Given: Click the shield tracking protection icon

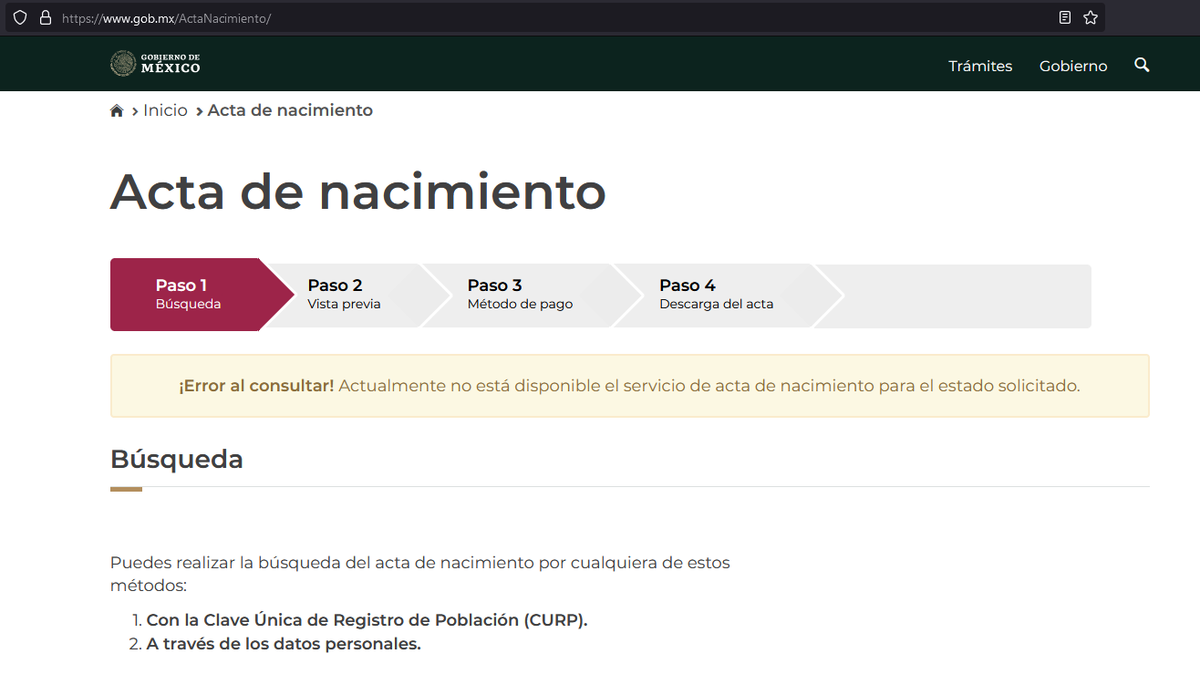Looking at the screenshot, I should [19, 18].
